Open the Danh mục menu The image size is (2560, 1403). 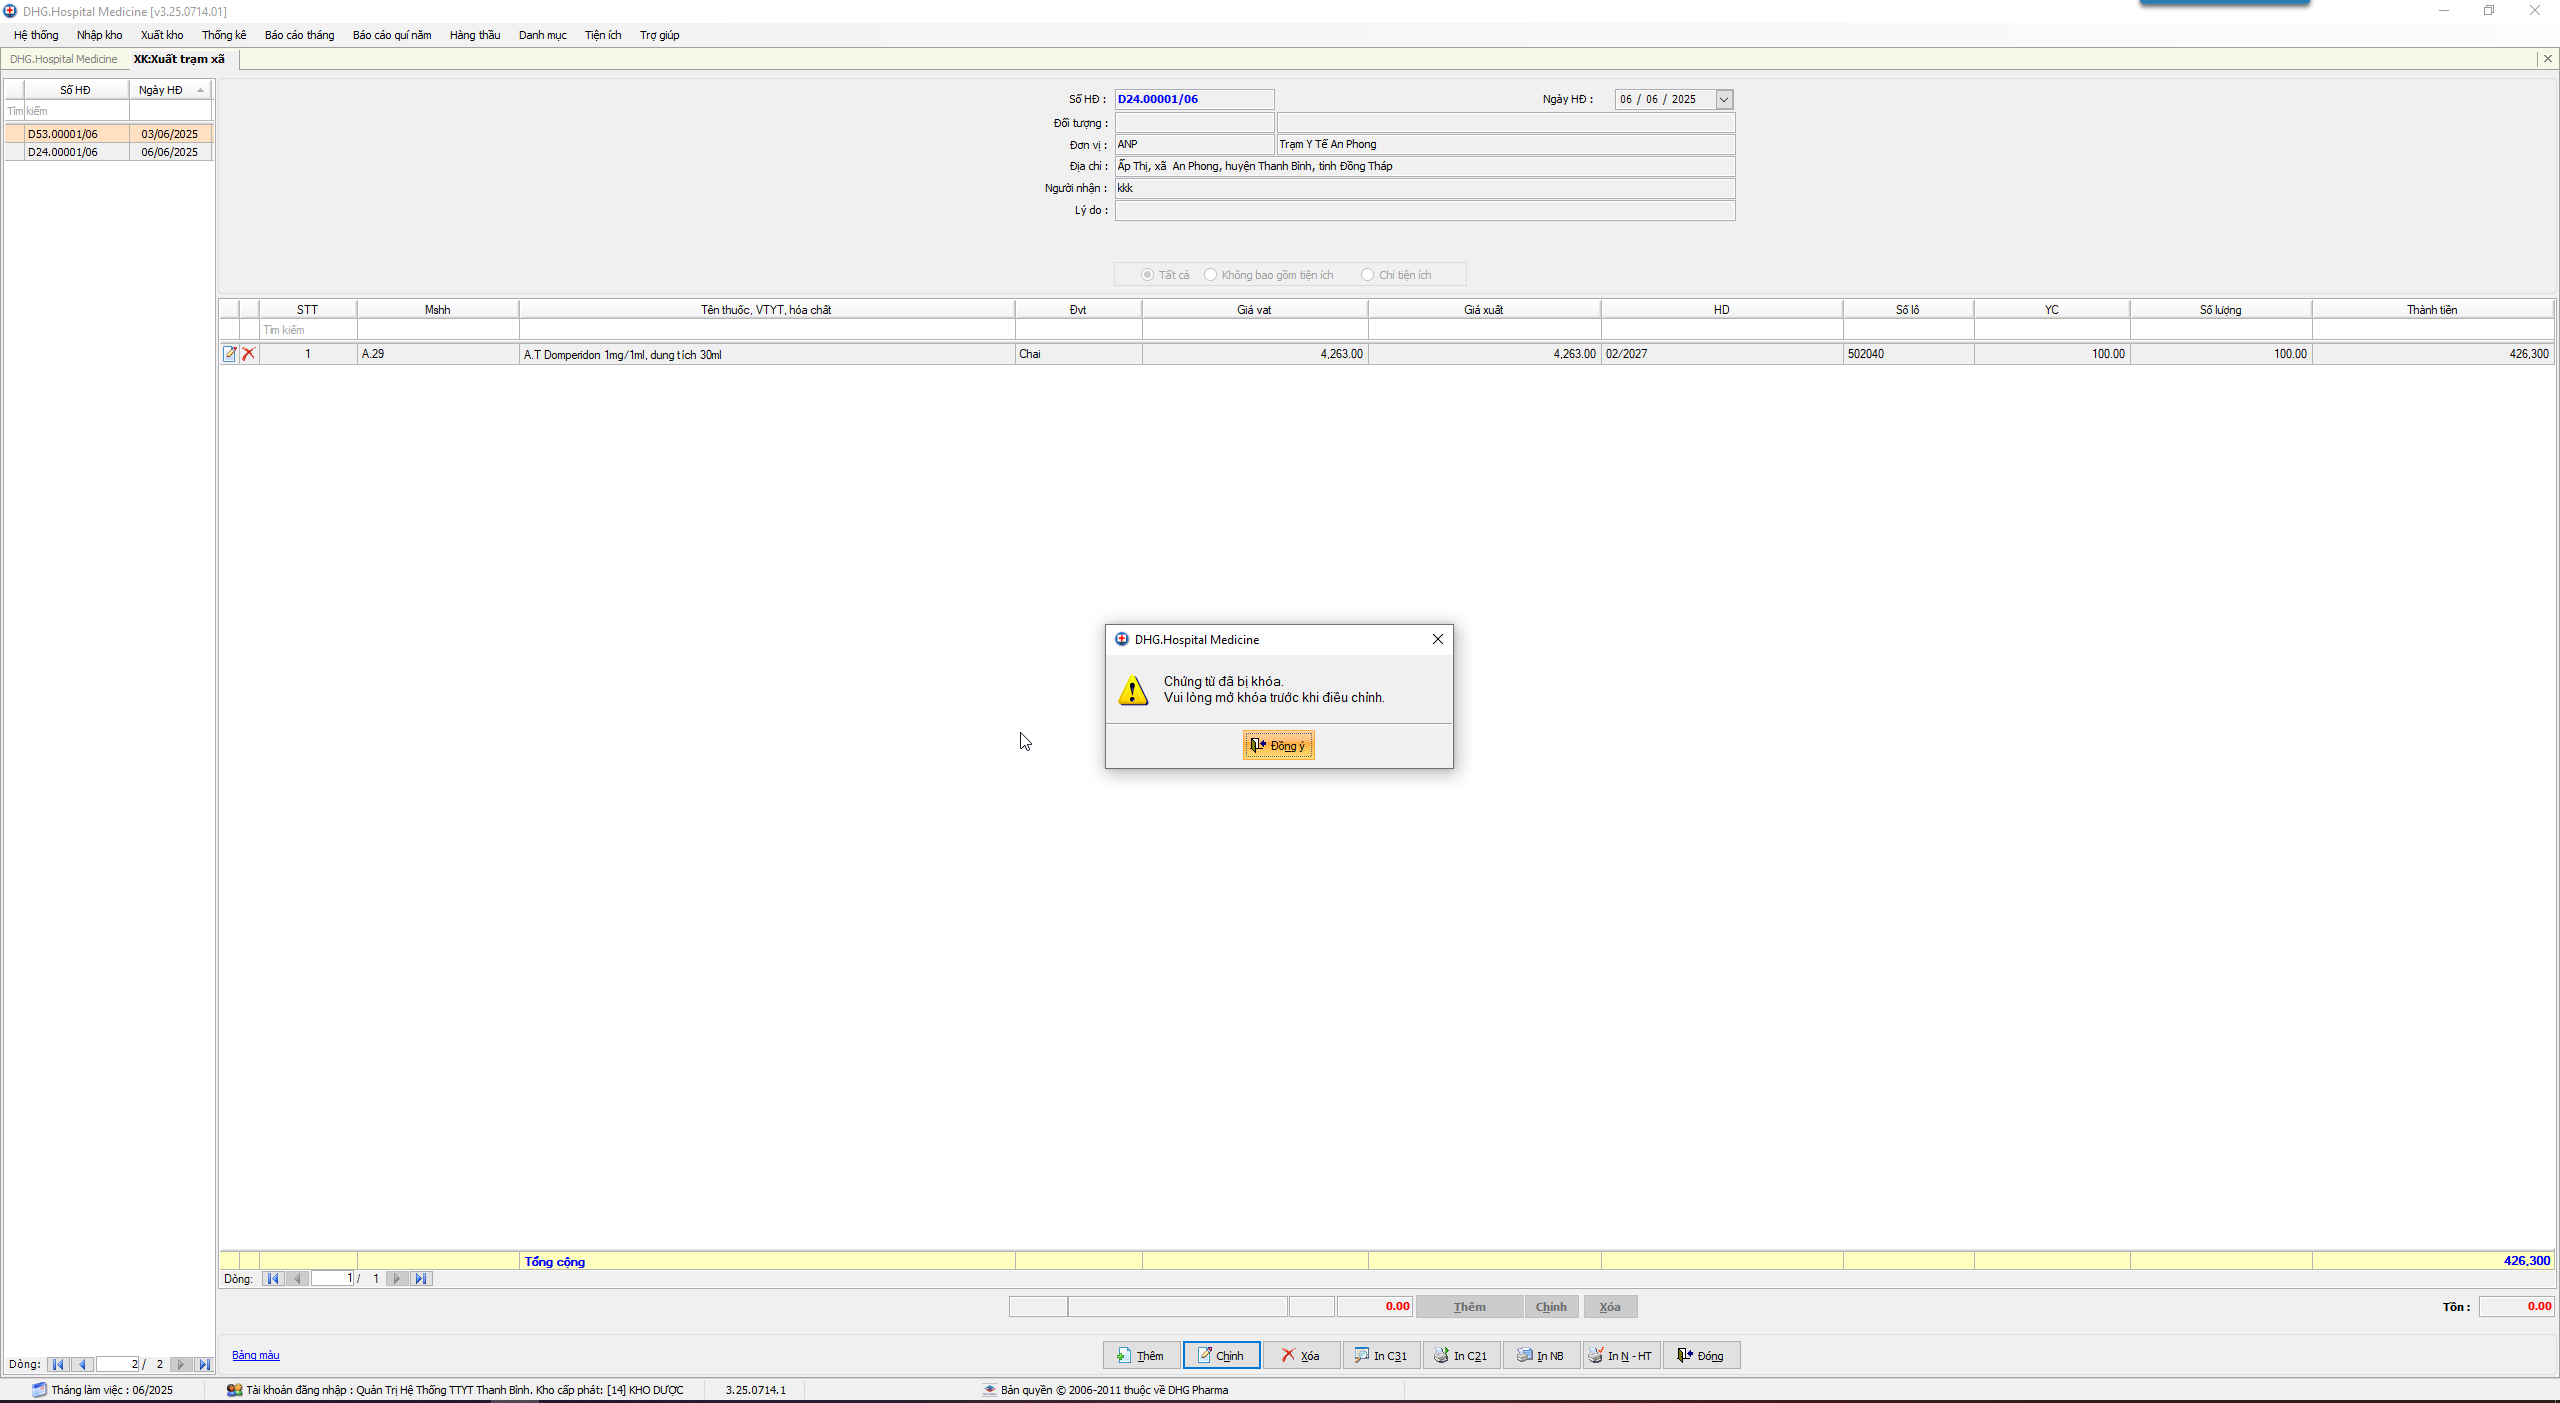[x=542, y=35]
